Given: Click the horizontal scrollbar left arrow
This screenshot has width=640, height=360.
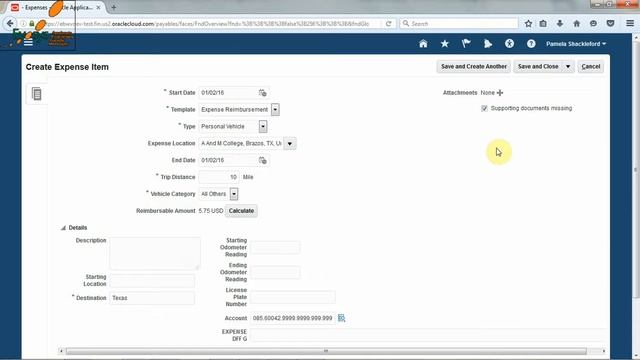Looking at the screenshot, I should tap(61, 351).
